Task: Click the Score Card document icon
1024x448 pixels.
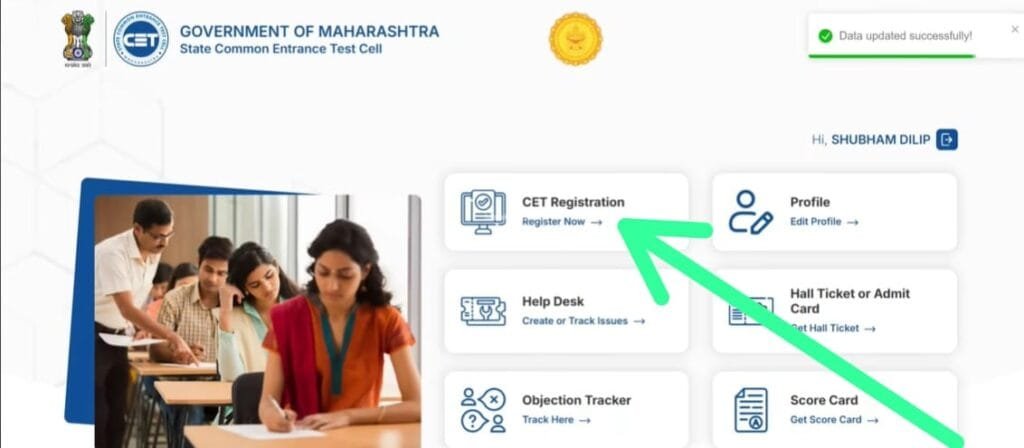Action: point(751,410)
